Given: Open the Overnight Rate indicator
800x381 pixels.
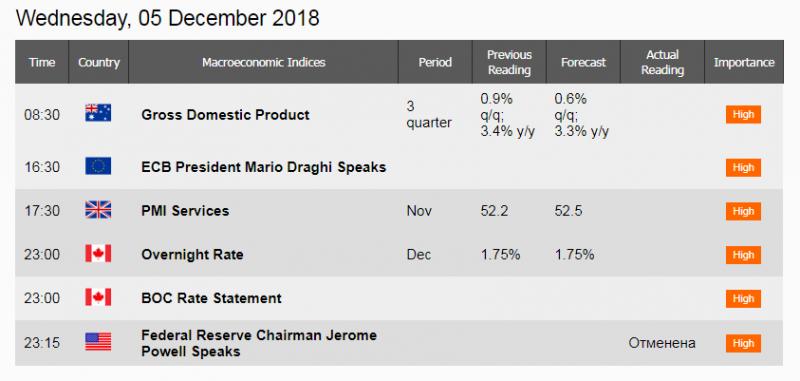Looking at the screenshot, I should click(x=192, y=254).
